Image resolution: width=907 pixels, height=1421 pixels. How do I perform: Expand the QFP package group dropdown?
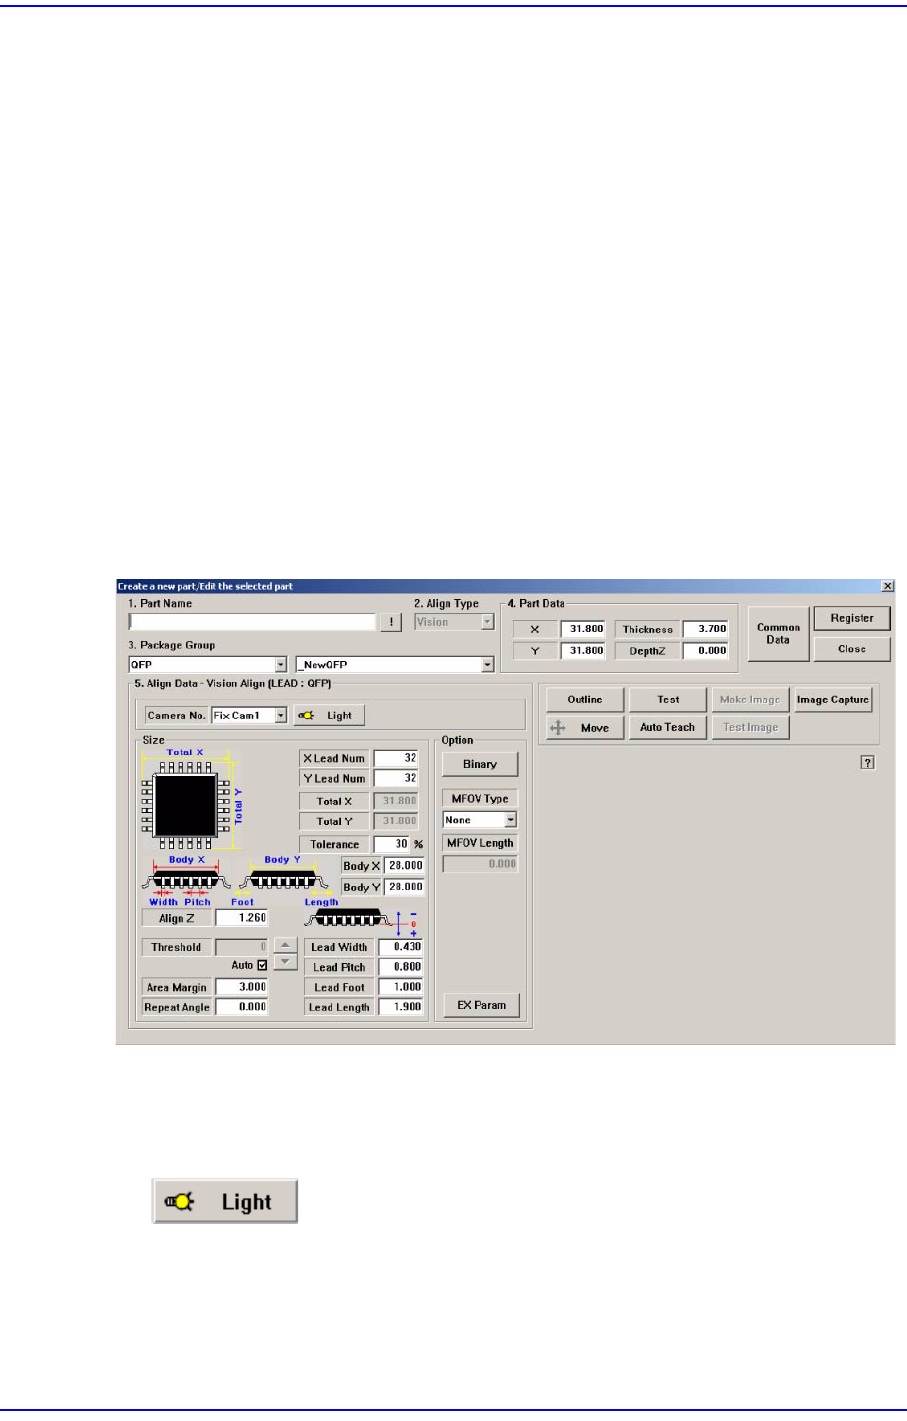281,665
